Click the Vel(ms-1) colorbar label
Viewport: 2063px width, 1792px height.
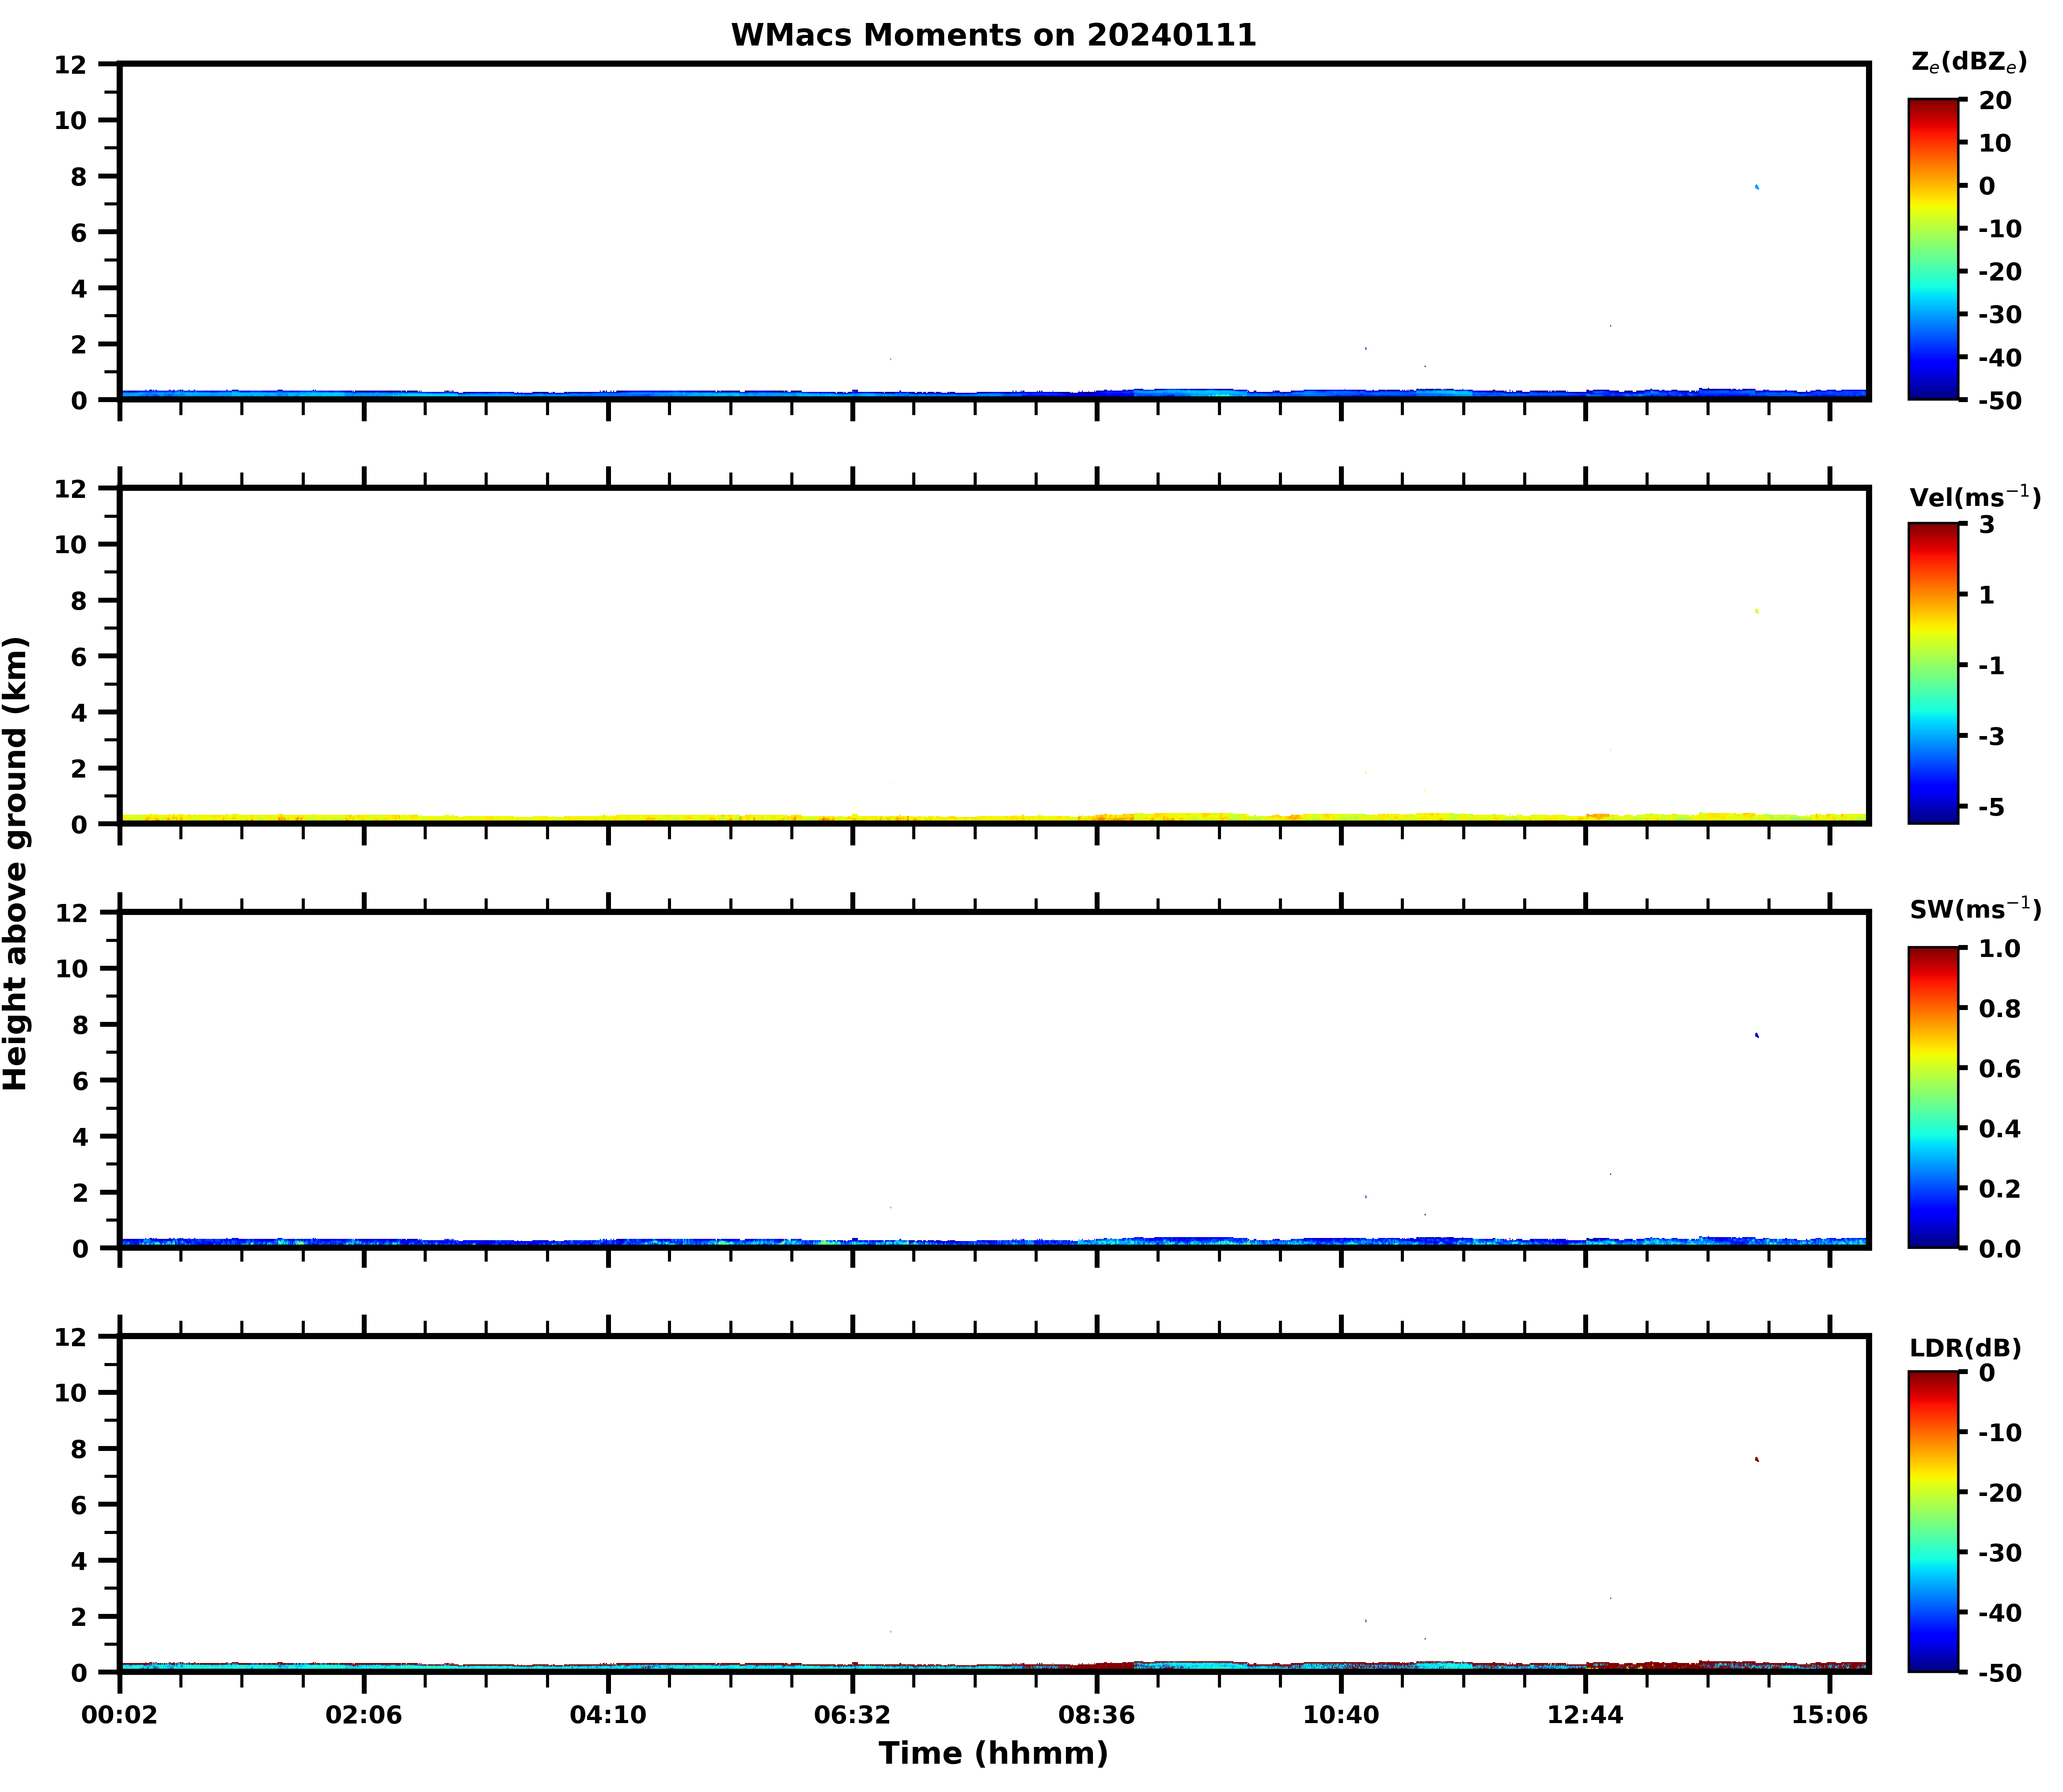click(x=1974, y=496)
